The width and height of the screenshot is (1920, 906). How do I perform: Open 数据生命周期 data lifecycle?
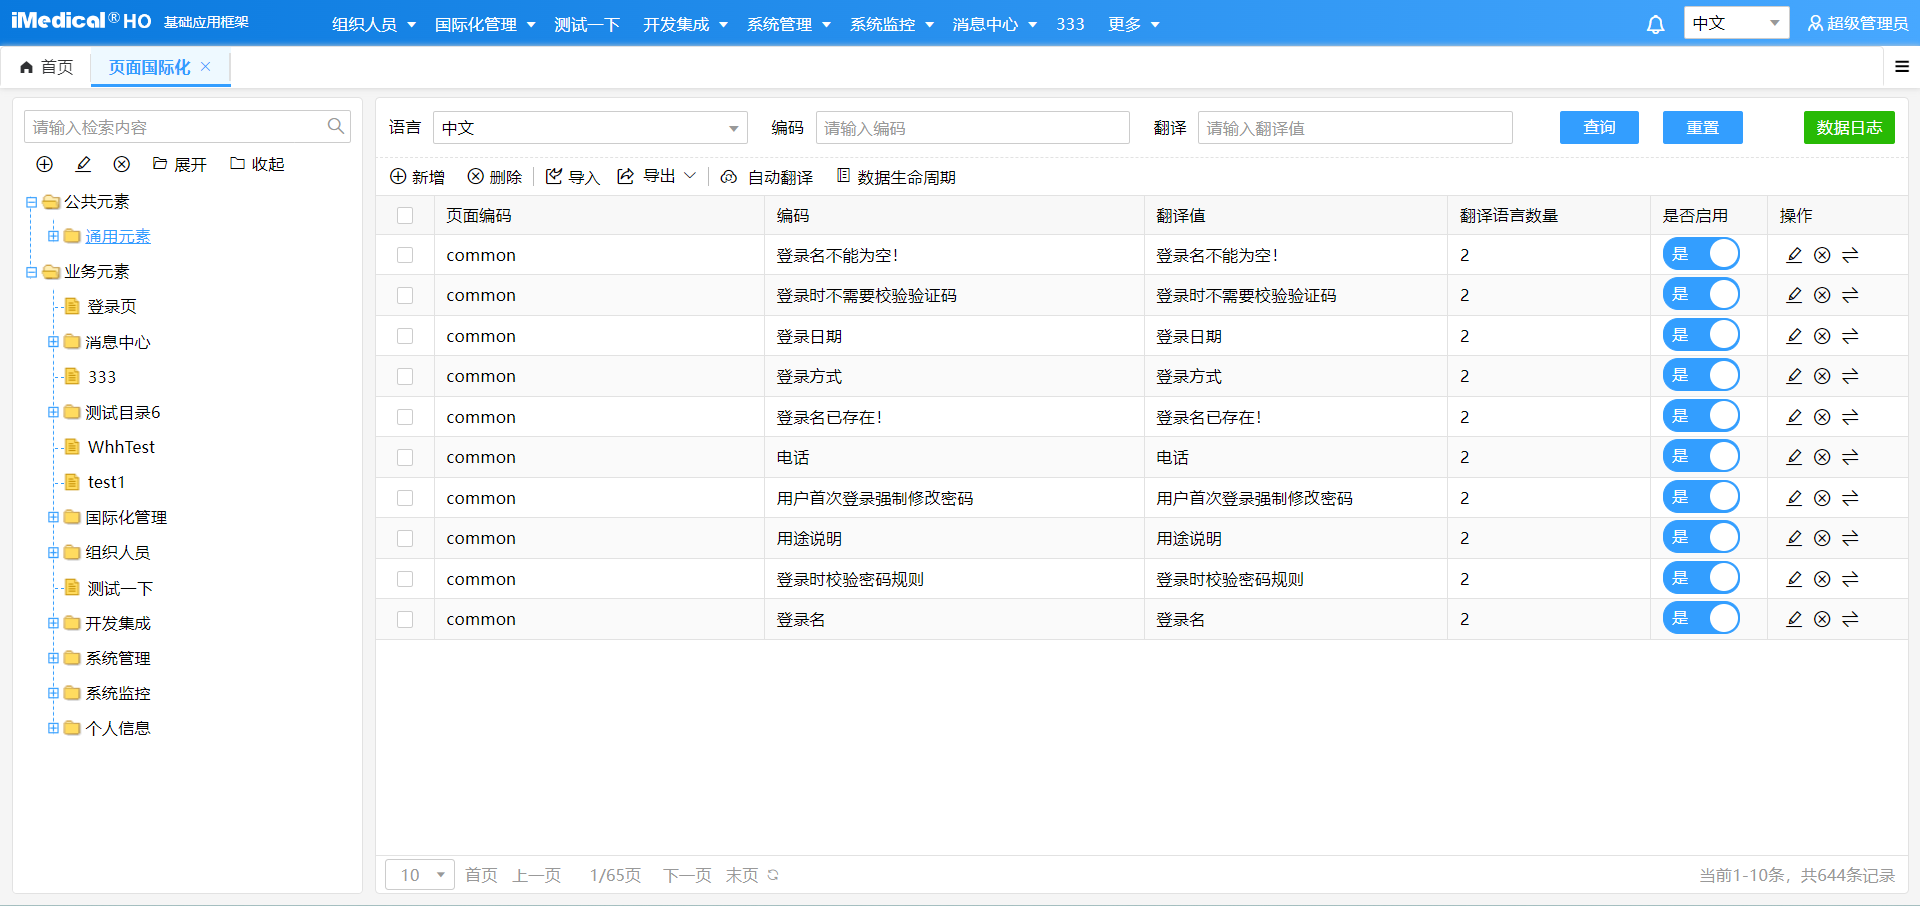896,177
